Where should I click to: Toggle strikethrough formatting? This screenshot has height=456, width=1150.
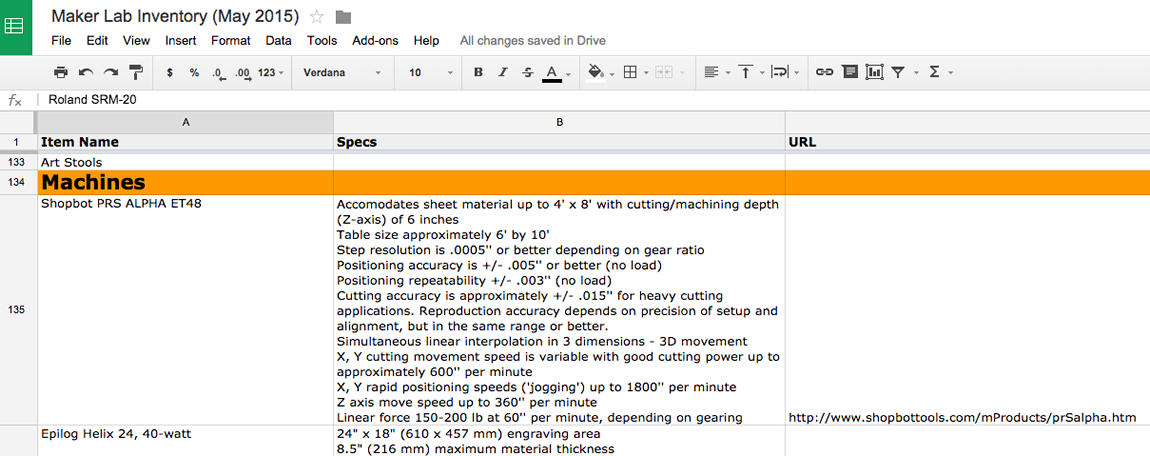[527, 72]
